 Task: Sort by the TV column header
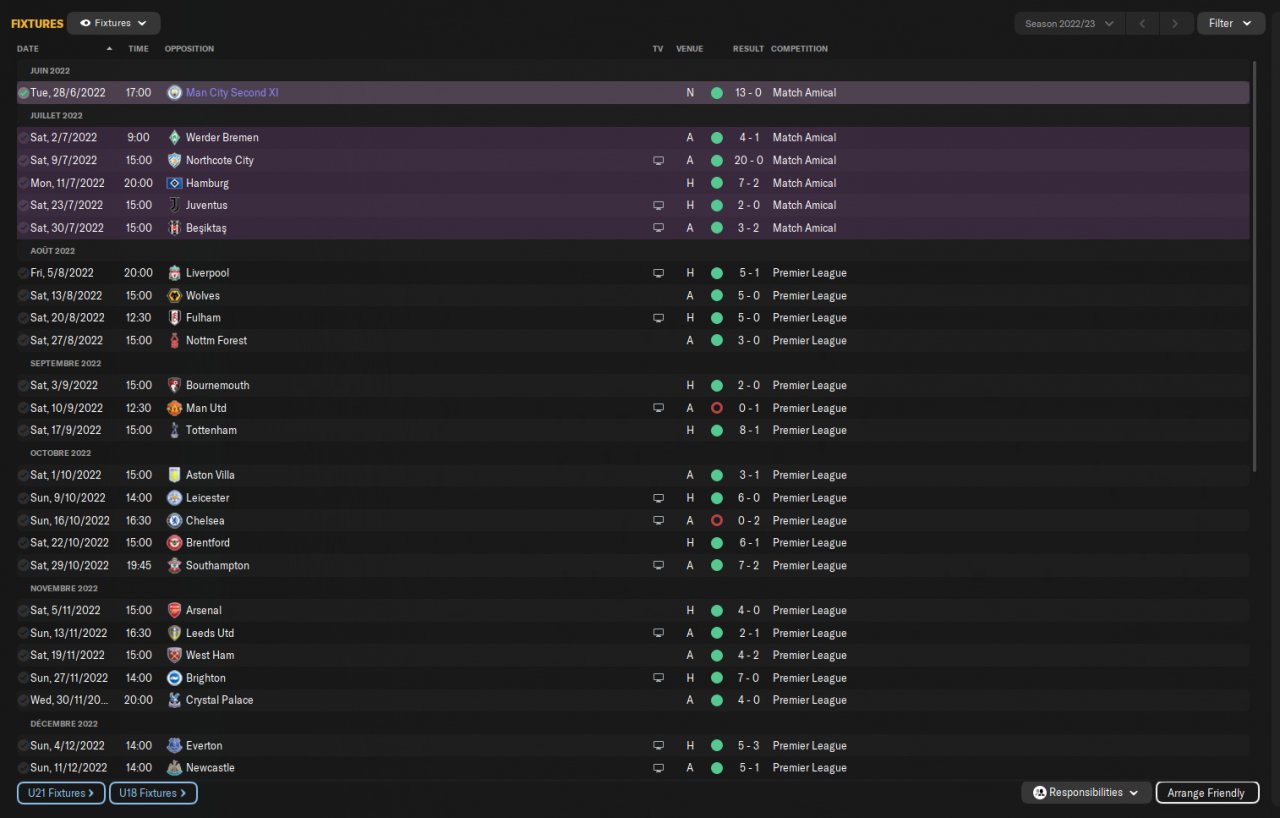click(657, 49)
